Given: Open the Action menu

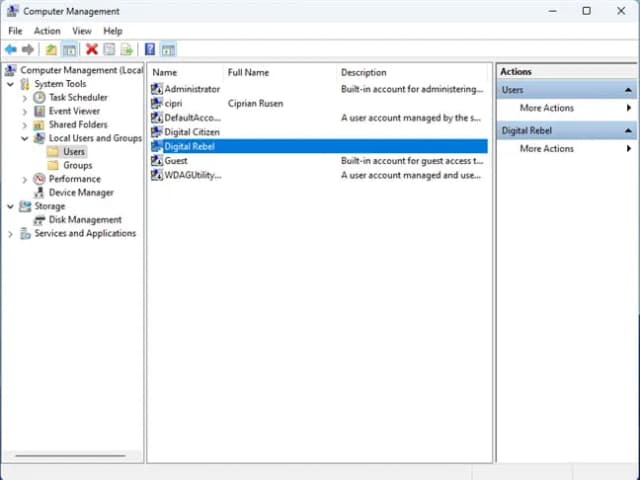Looking at the screenshot, I should [x=47, y=31].
